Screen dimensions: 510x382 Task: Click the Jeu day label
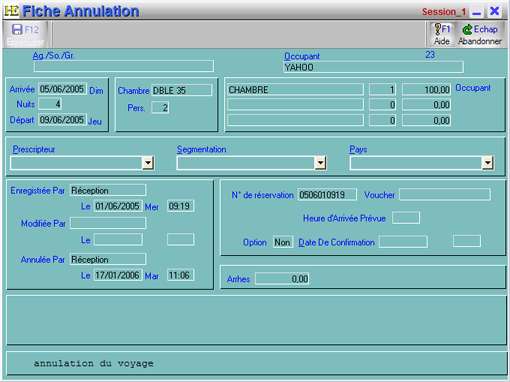(x=95, y=121)
